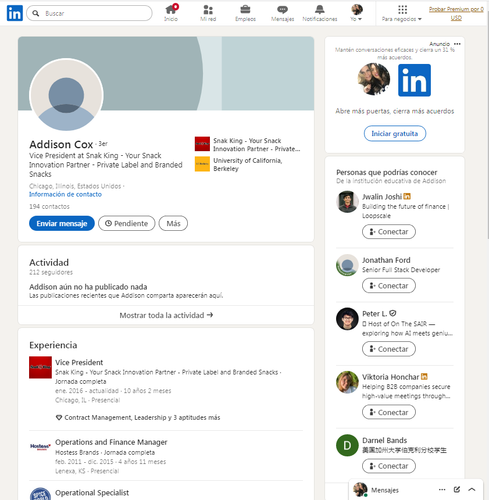489x500 pixels.
Task: Open Información de contacto link
Action: (x=65, y=194)
